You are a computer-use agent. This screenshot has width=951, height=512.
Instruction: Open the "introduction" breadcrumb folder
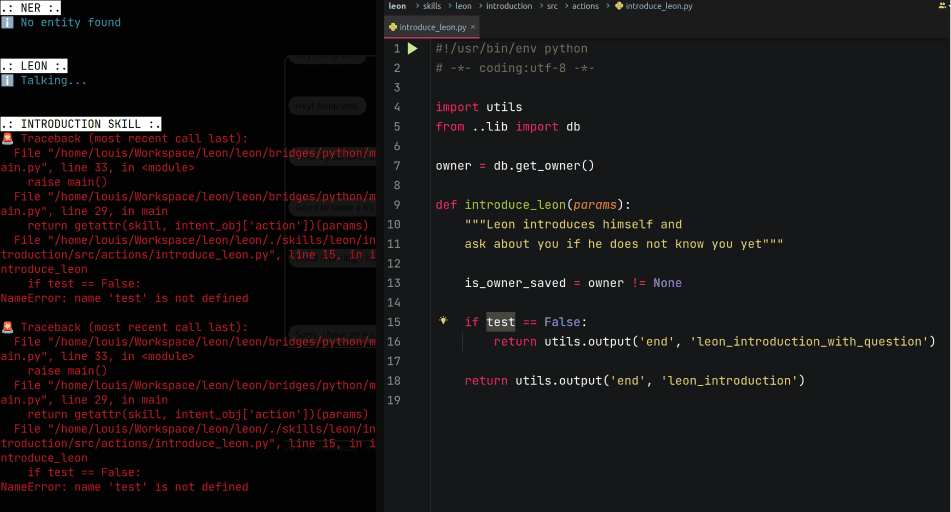pos(509,6)
